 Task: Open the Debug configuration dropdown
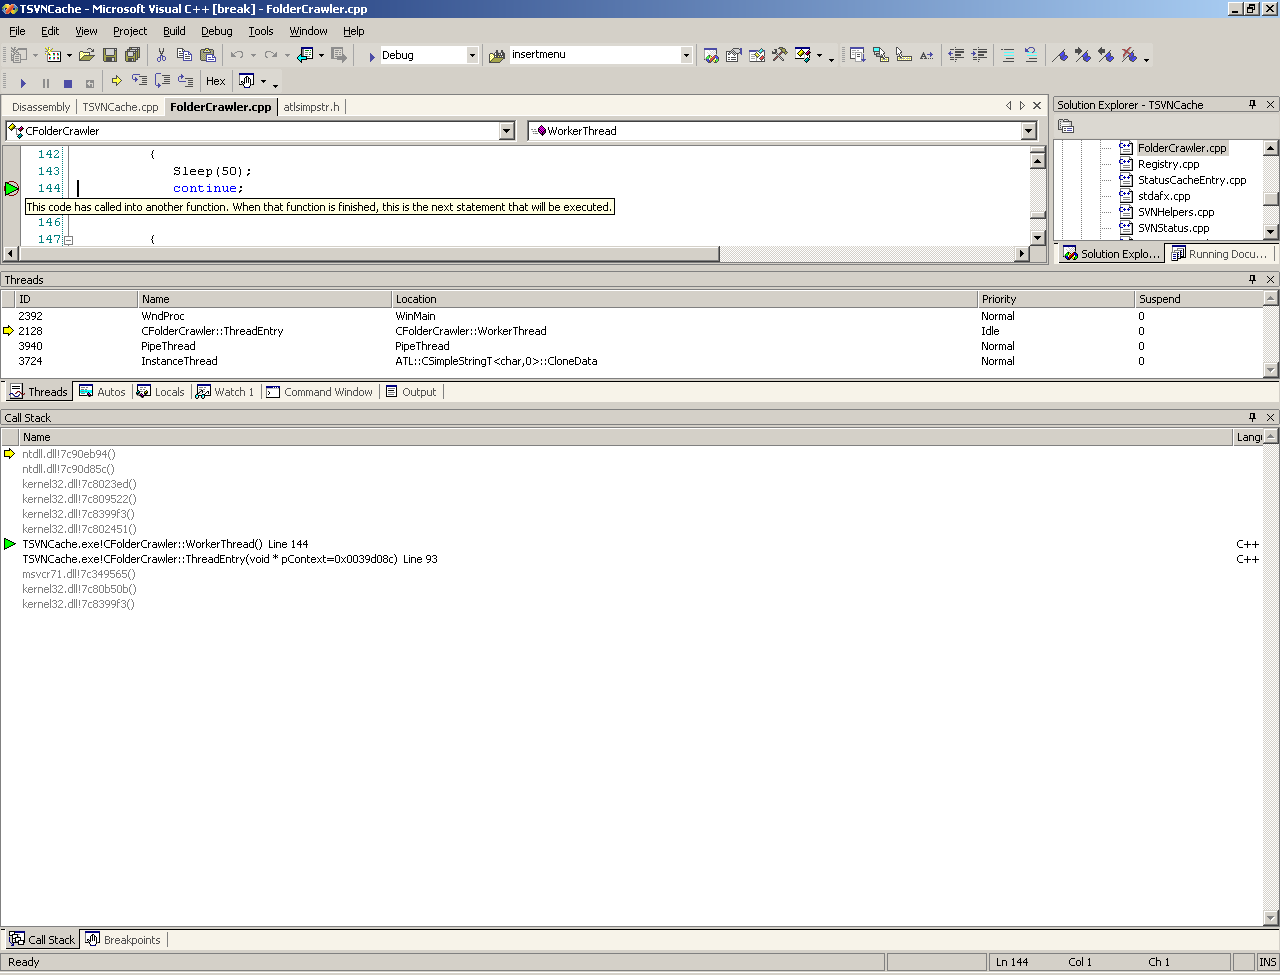pos(472,55)
